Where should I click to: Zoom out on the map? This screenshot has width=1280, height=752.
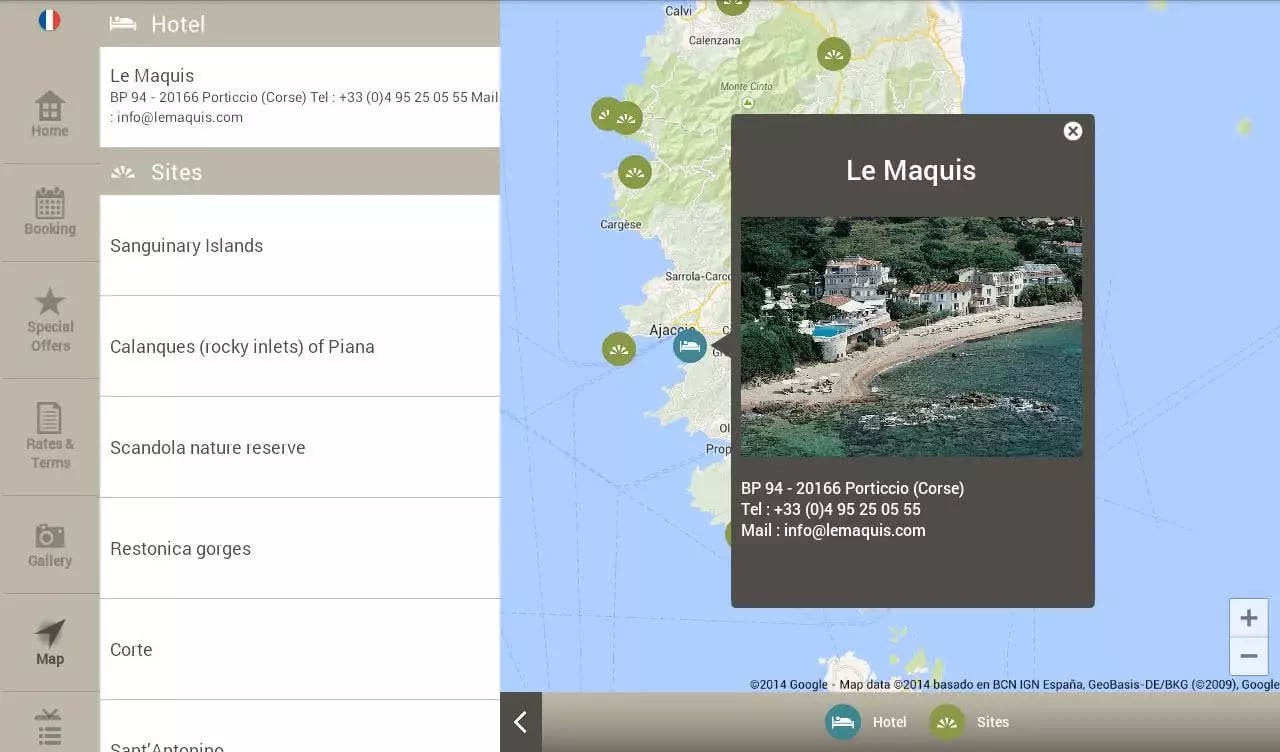(1248, 656)
